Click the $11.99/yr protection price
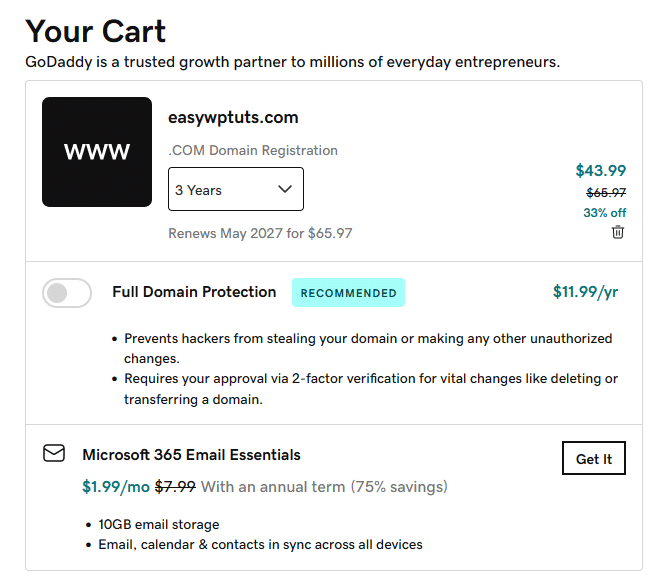 (585, 292)
